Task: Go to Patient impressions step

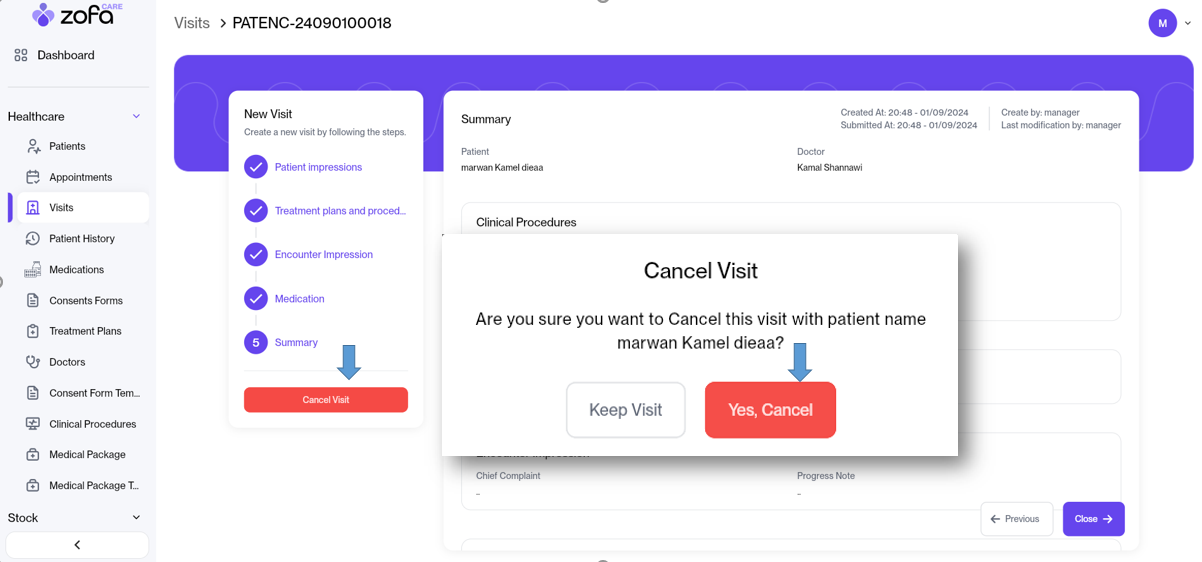Action: click(318, 167)
